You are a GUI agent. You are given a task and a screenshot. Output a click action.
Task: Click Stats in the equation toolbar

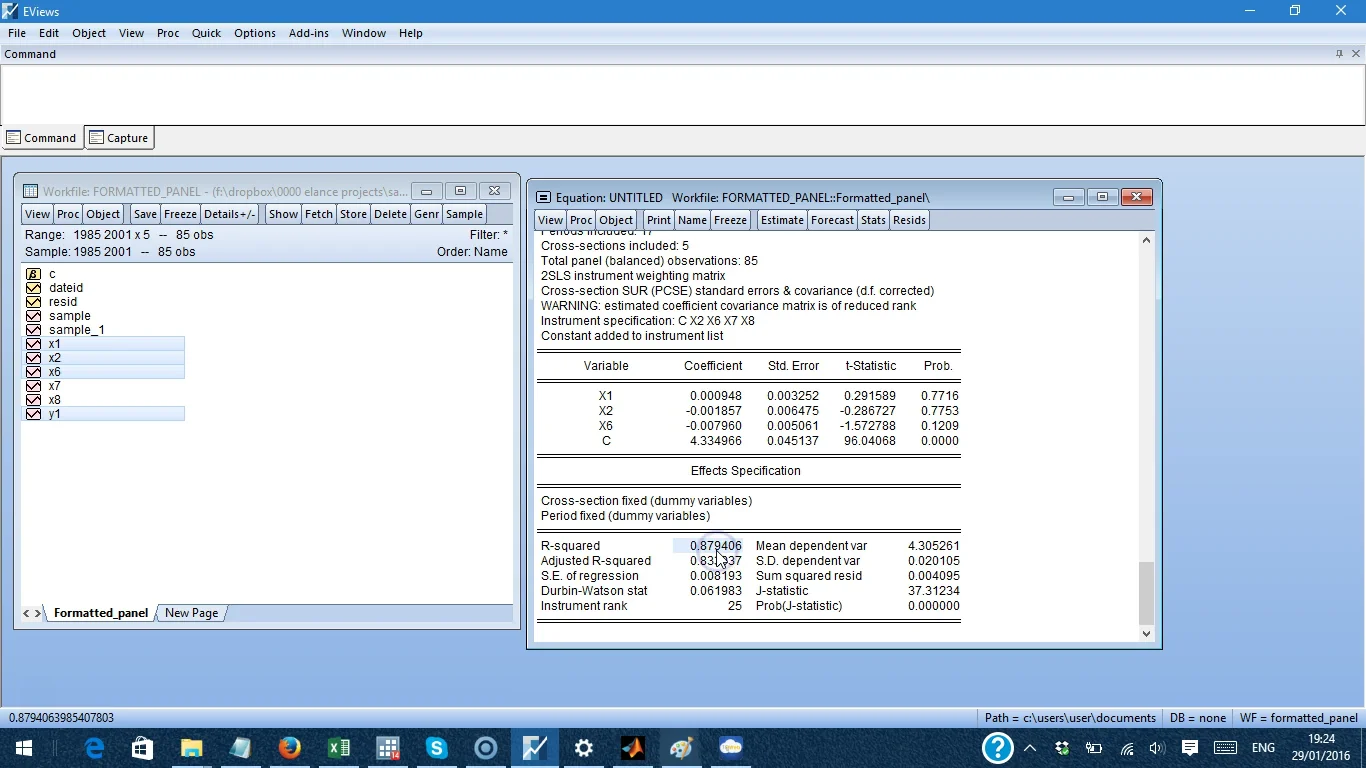(x=873, y=220)
